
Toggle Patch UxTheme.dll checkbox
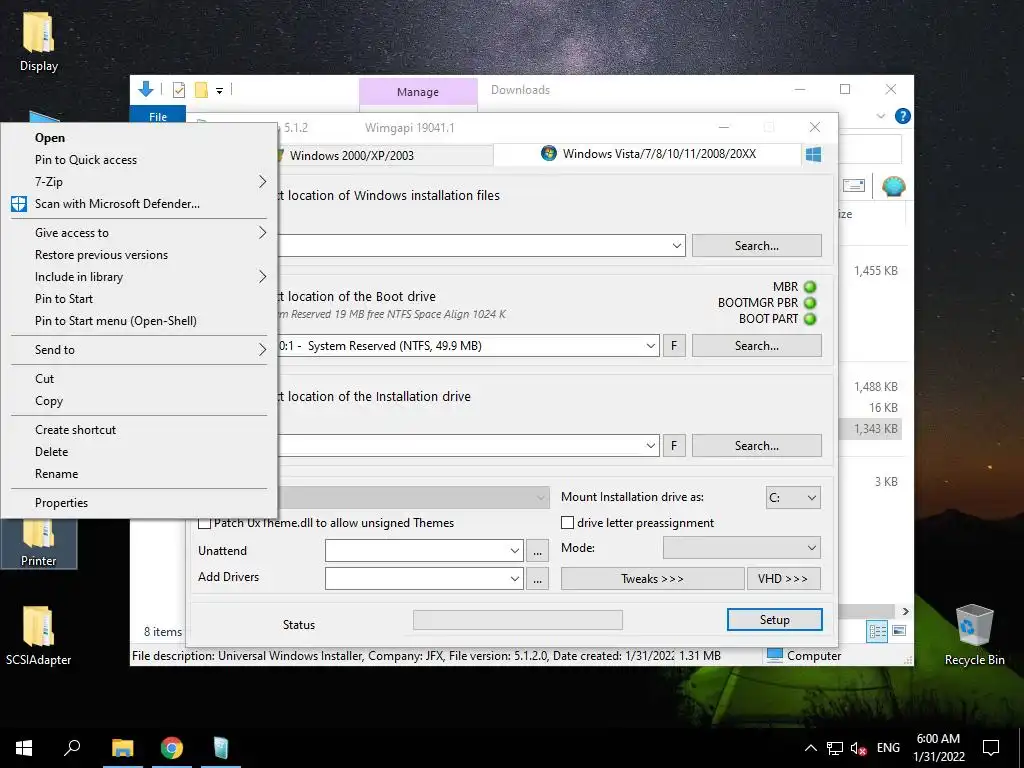coord(204,523)
